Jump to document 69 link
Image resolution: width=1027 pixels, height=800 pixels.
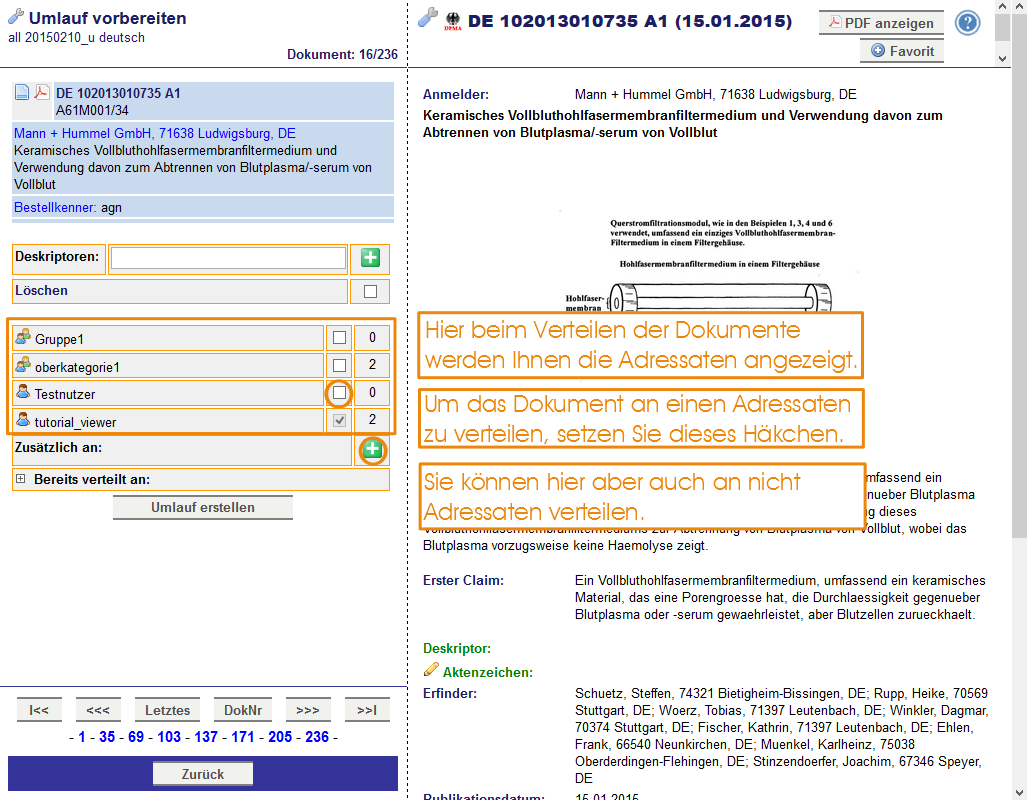coord(136,737)
